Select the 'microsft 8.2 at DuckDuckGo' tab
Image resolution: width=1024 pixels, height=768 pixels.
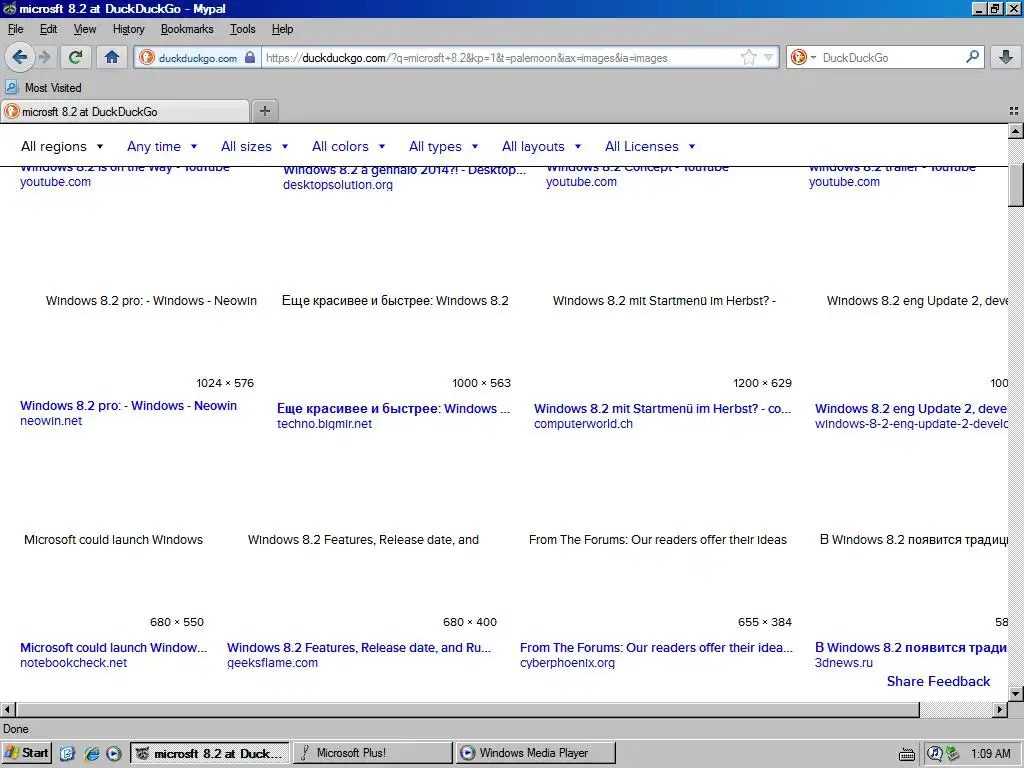pos(125,112)
